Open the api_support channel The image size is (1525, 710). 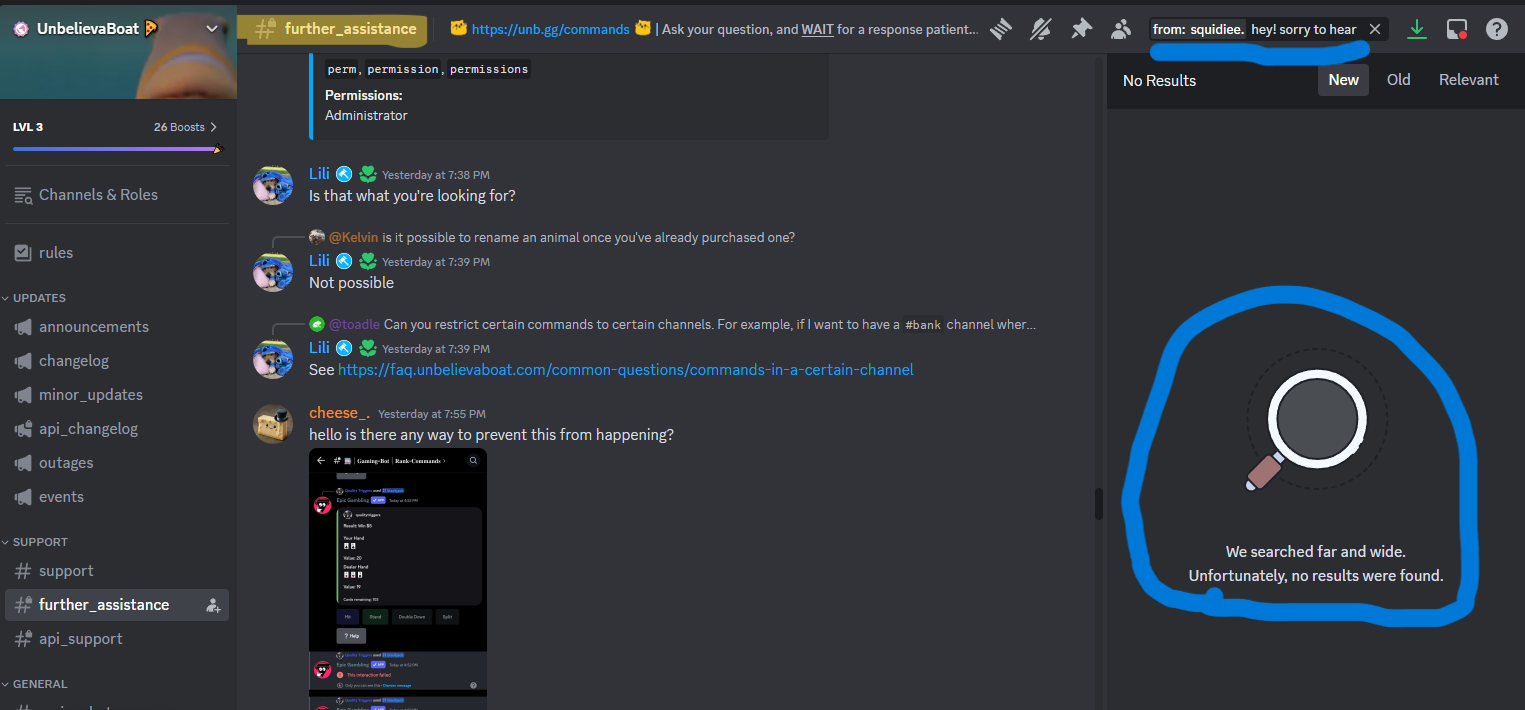pyautogui.click(x=118, y=639)
